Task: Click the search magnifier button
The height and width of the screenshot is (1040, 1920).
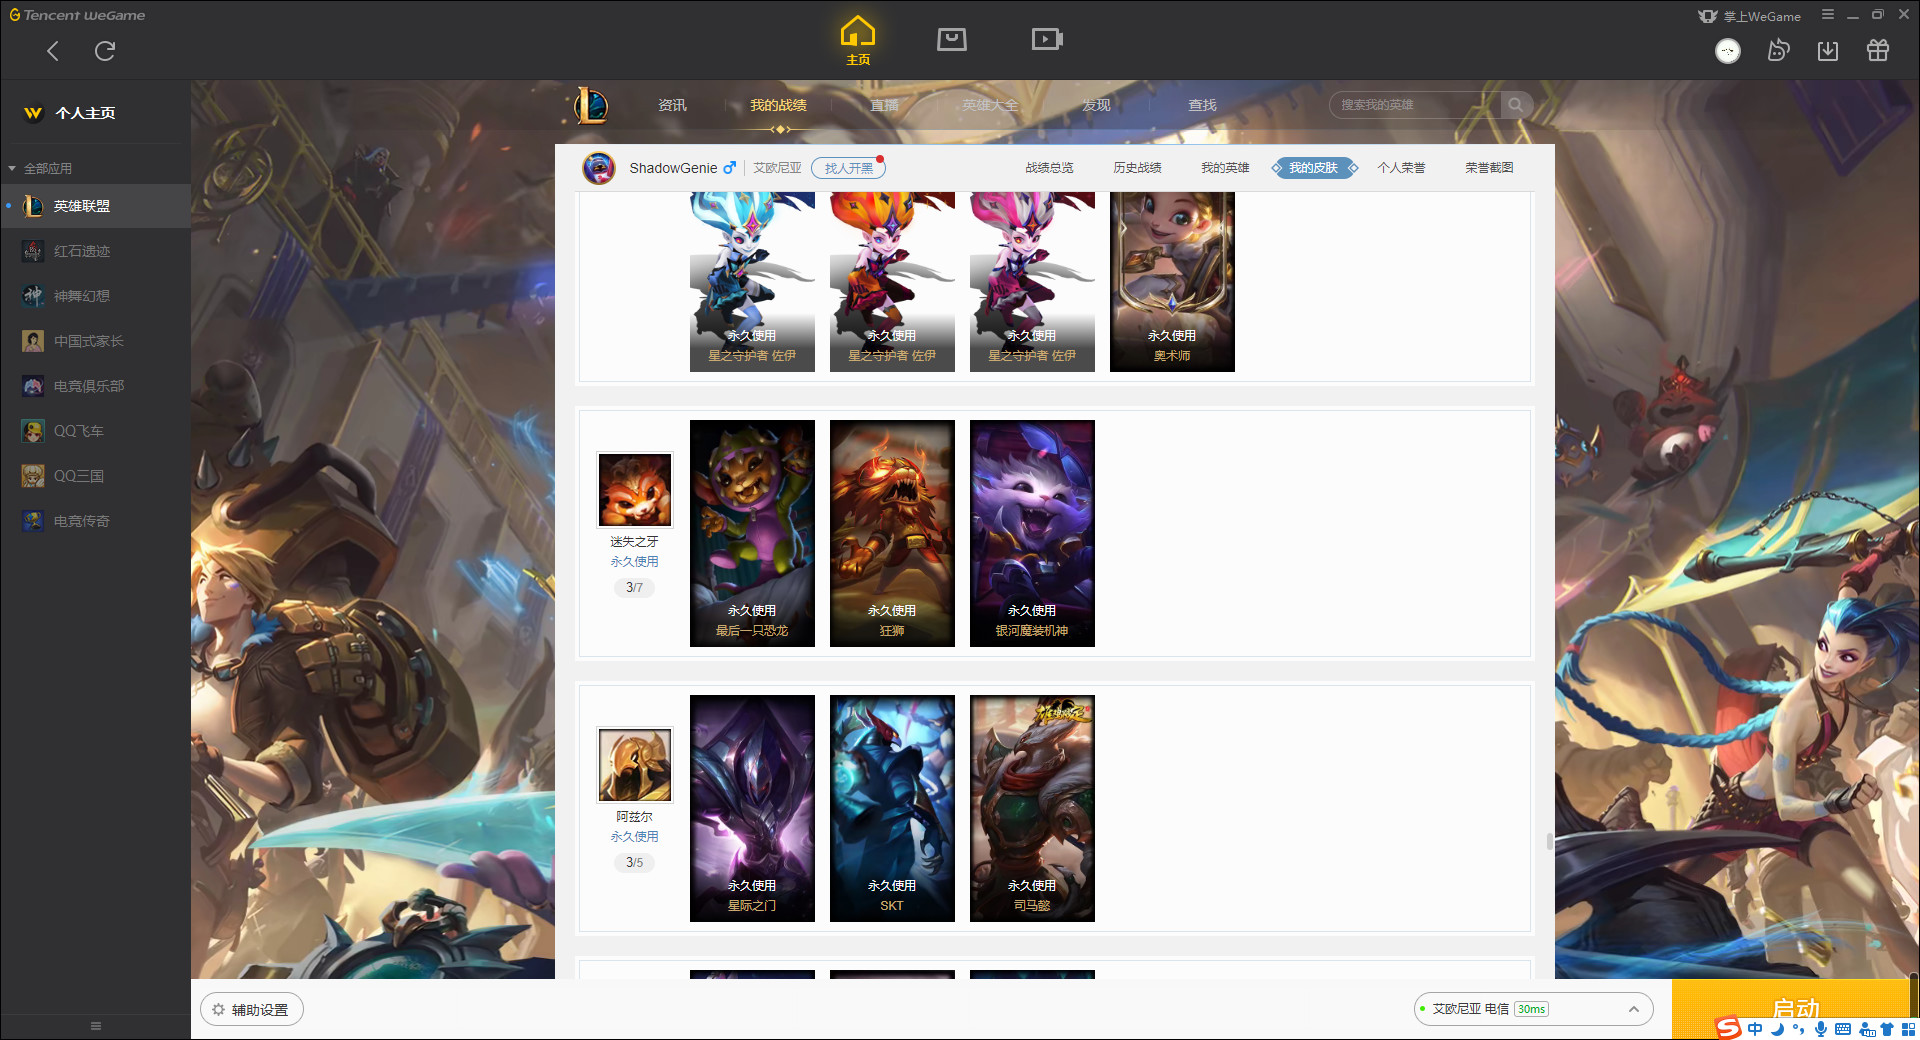Action: (1516, 105)
